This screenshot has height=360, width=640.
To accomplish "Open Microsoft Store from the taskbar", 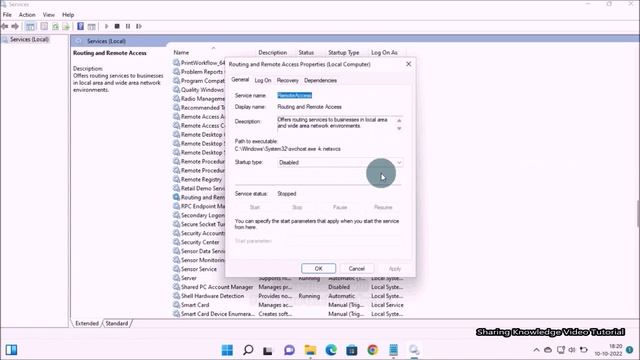I will coord(351,350).
